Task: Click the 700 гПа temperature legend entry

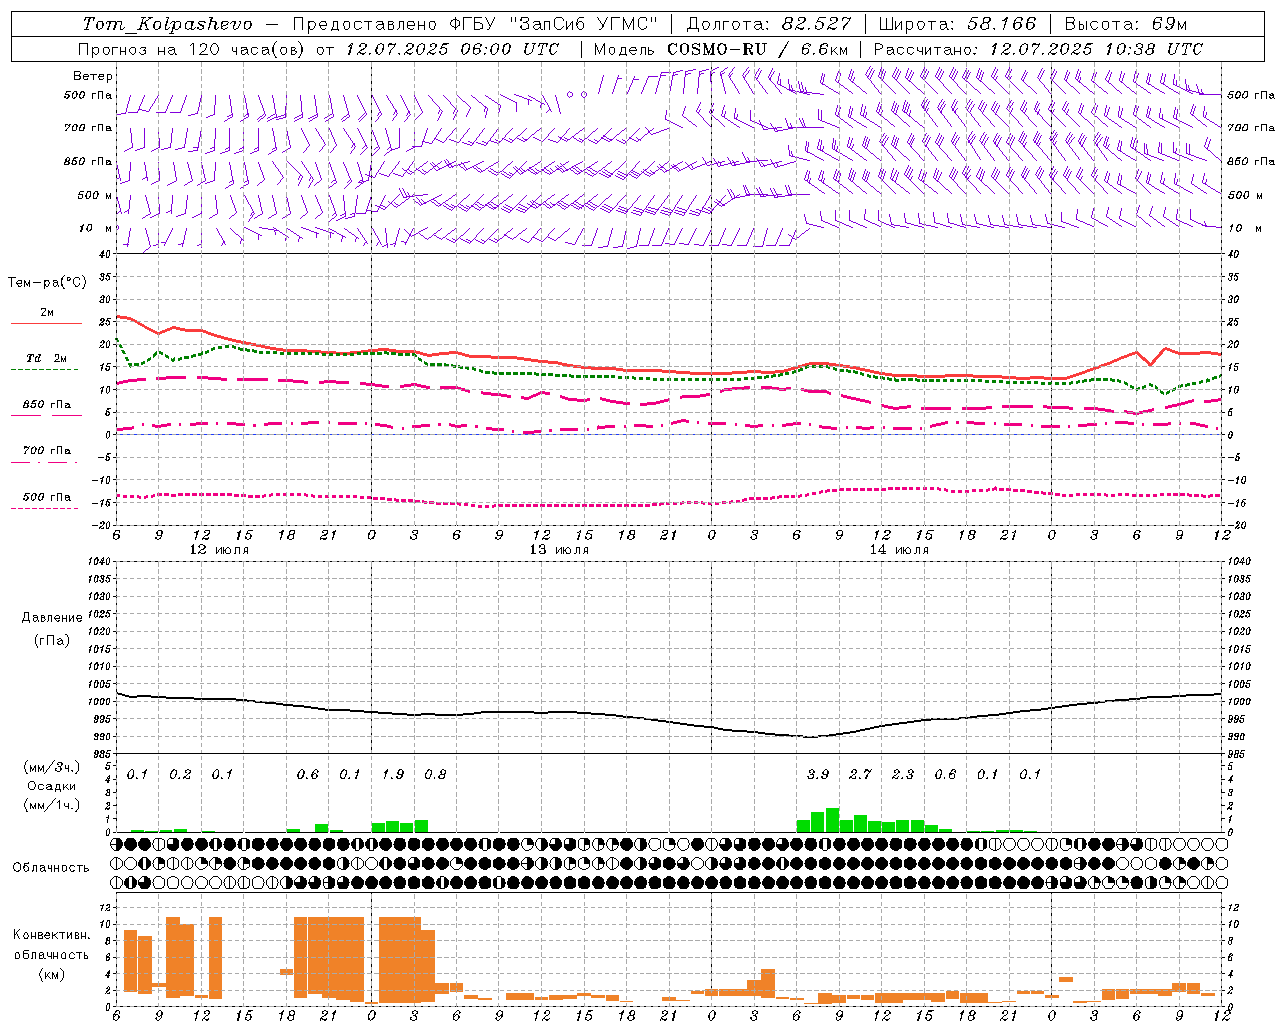Action: click(47, 451)
